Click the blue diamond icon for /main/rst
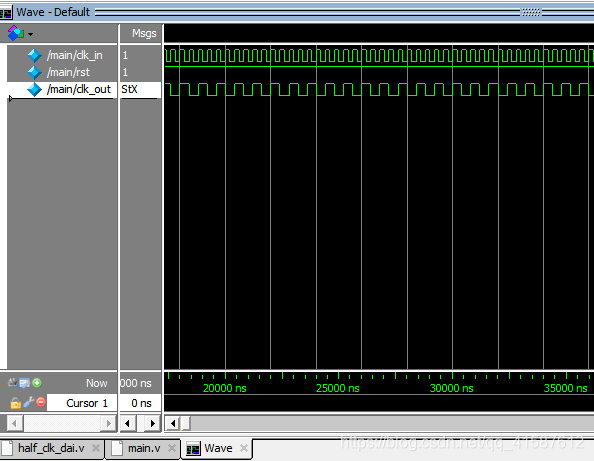 (x=34, y=72)
